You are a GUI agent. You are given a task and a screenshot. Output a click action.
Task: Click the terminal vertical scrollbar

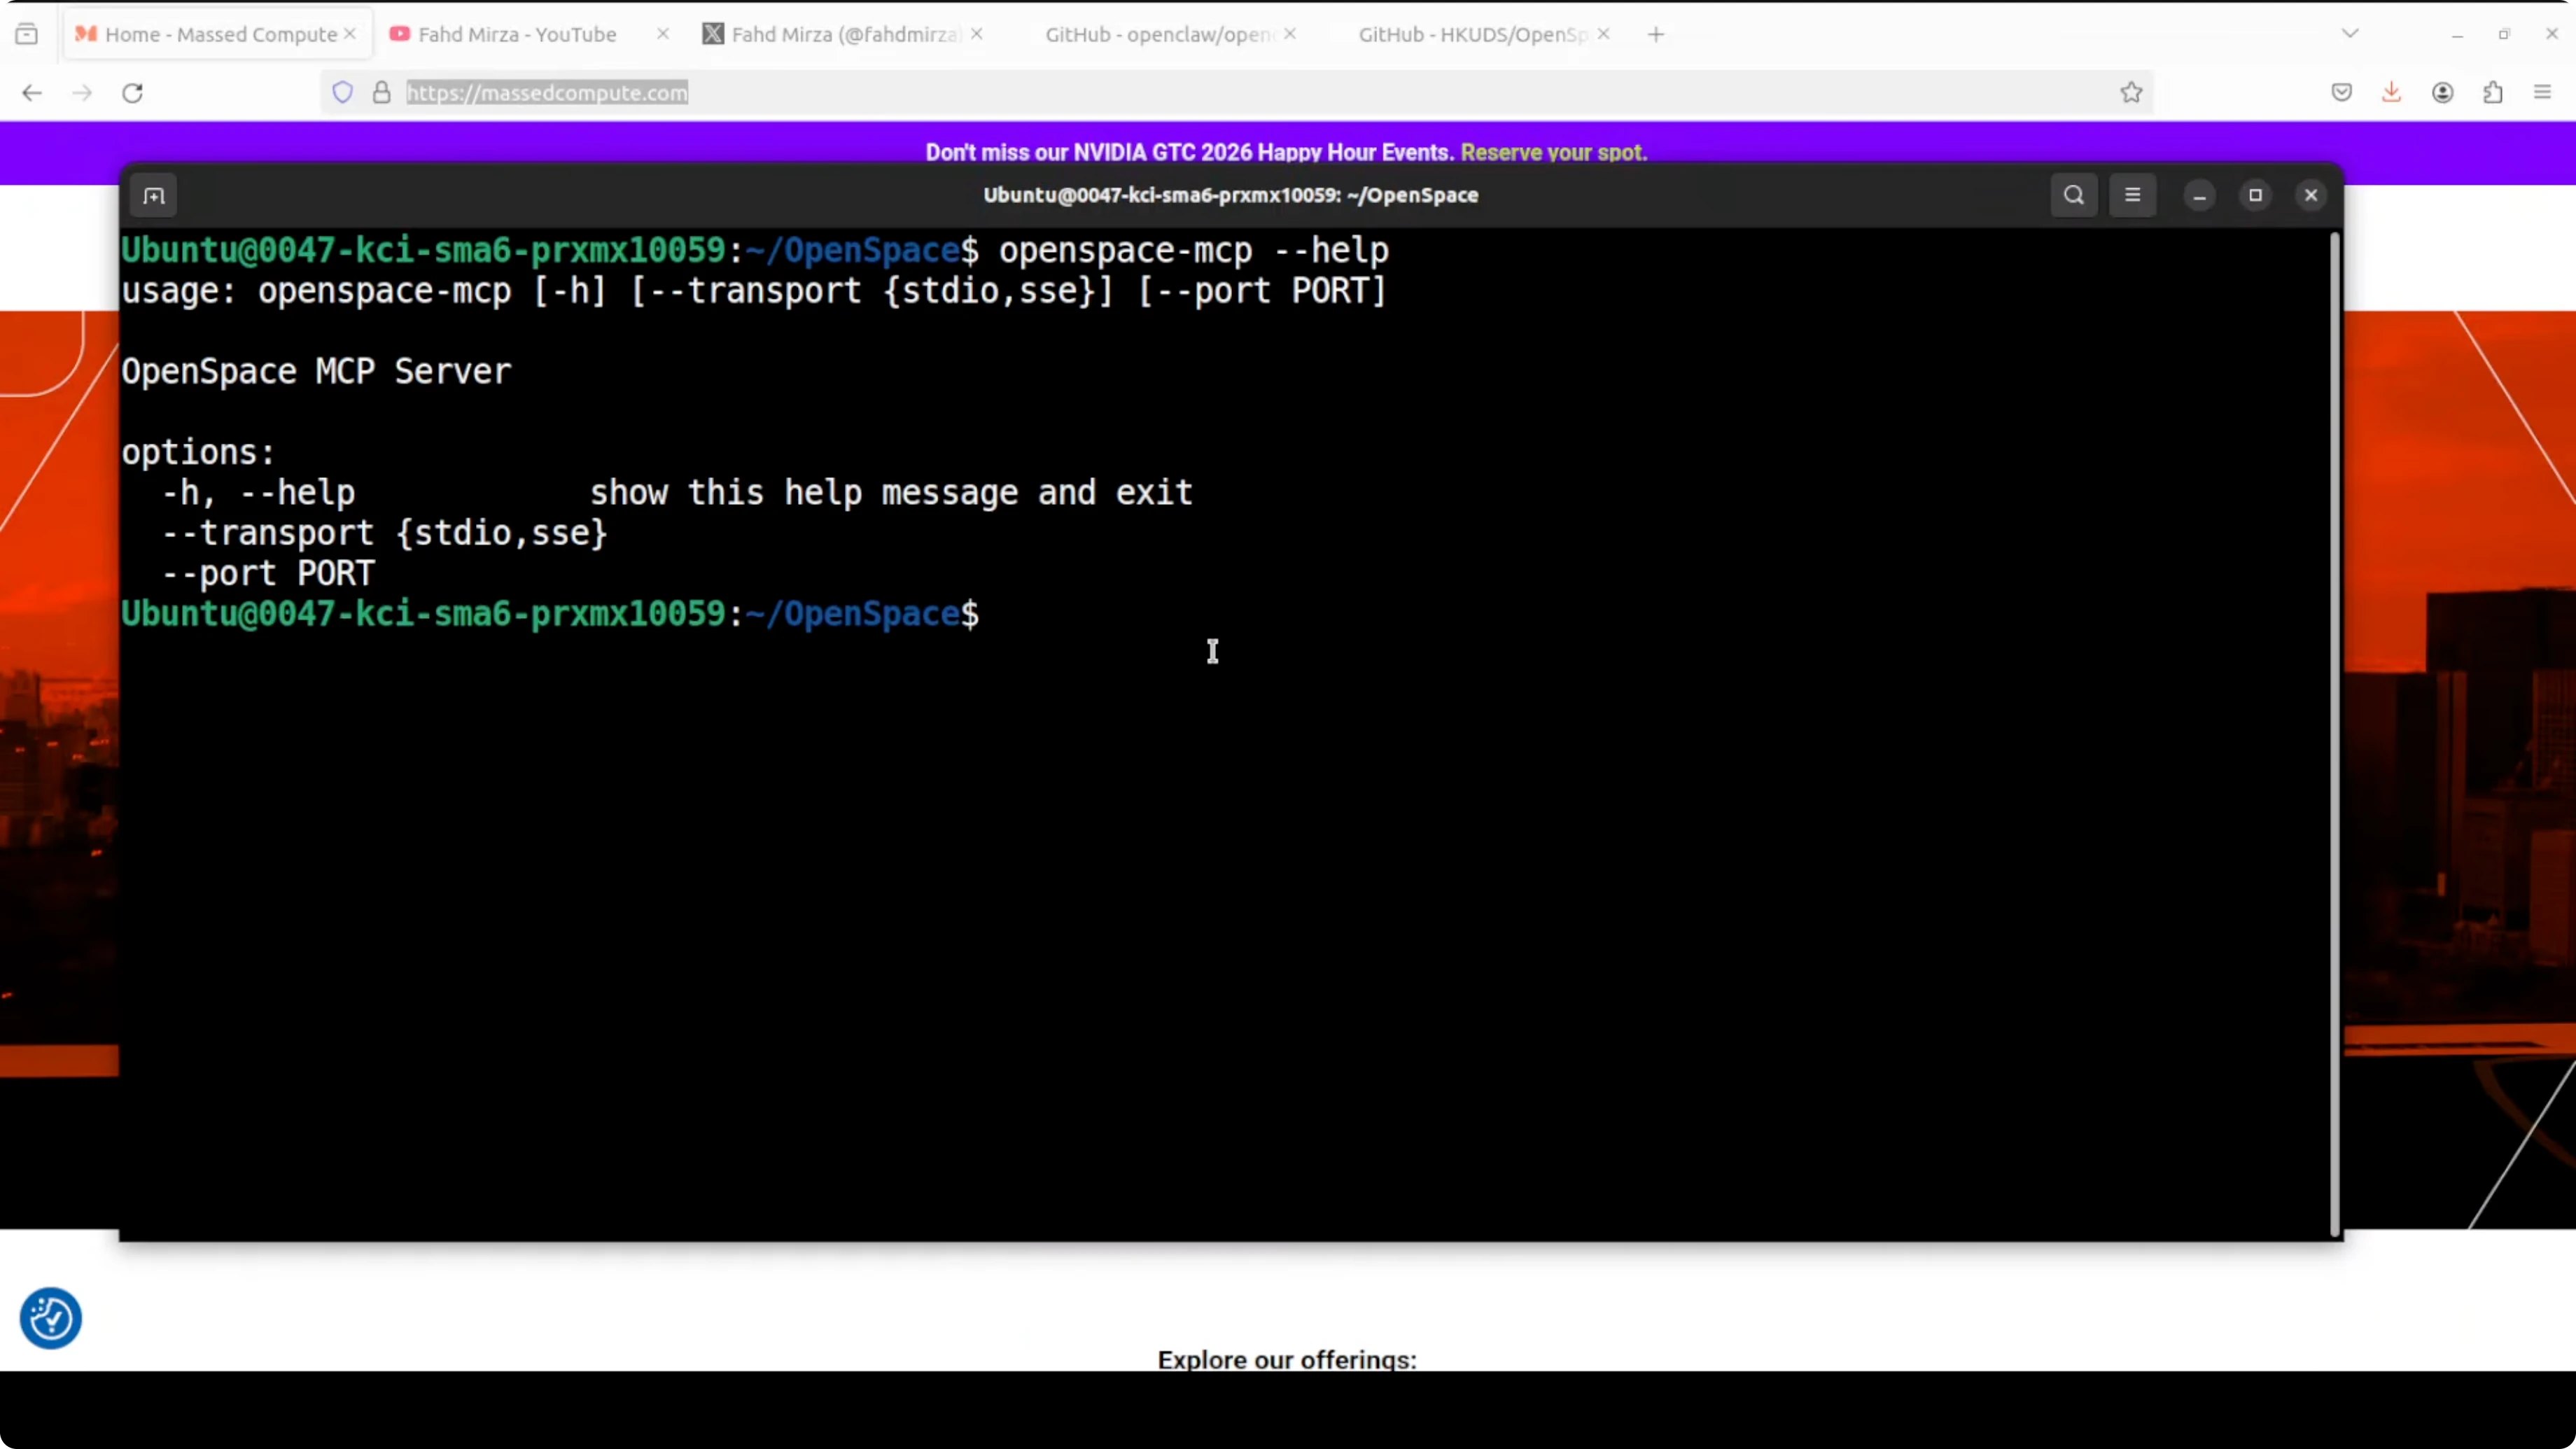(2334, 735)
